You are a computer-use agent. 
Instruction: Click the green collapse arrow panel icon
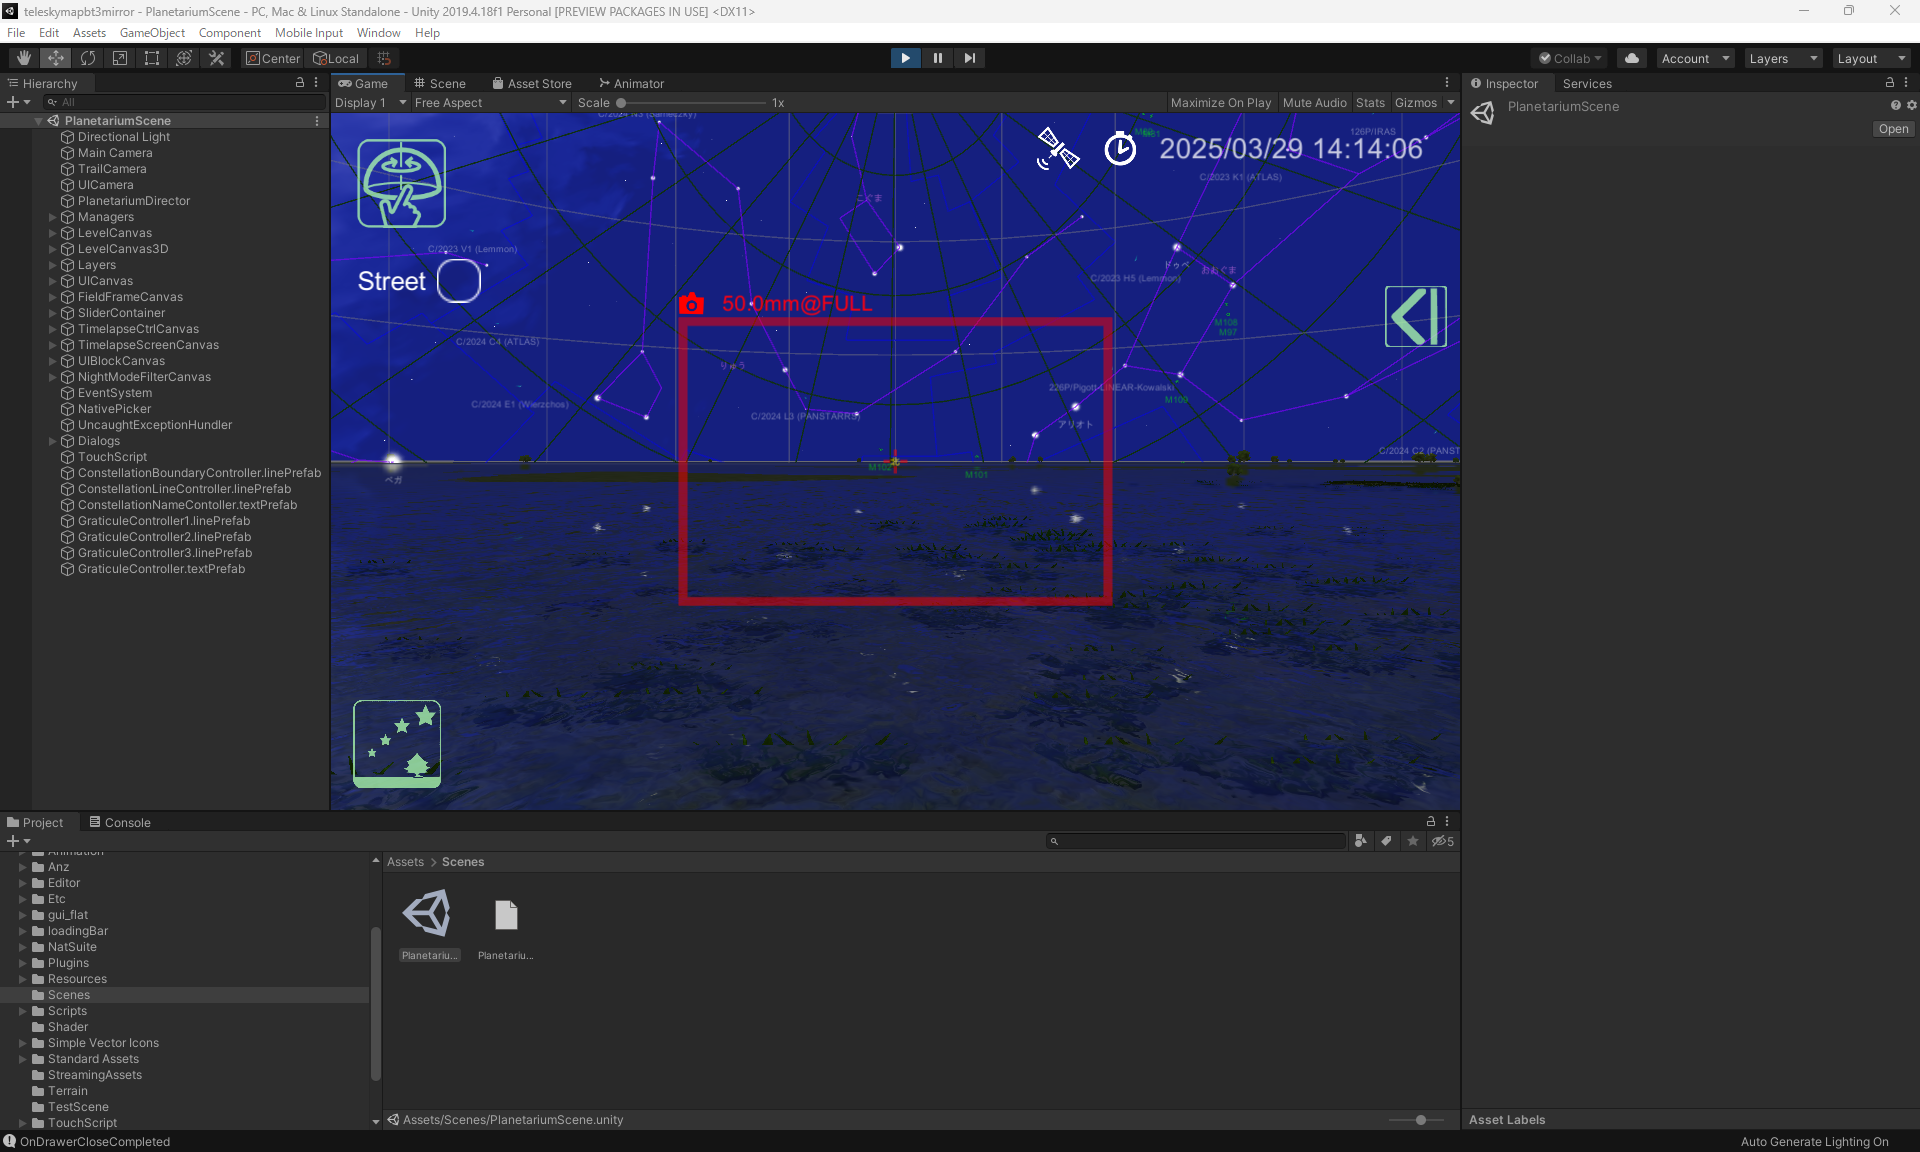pos(1415,316)
